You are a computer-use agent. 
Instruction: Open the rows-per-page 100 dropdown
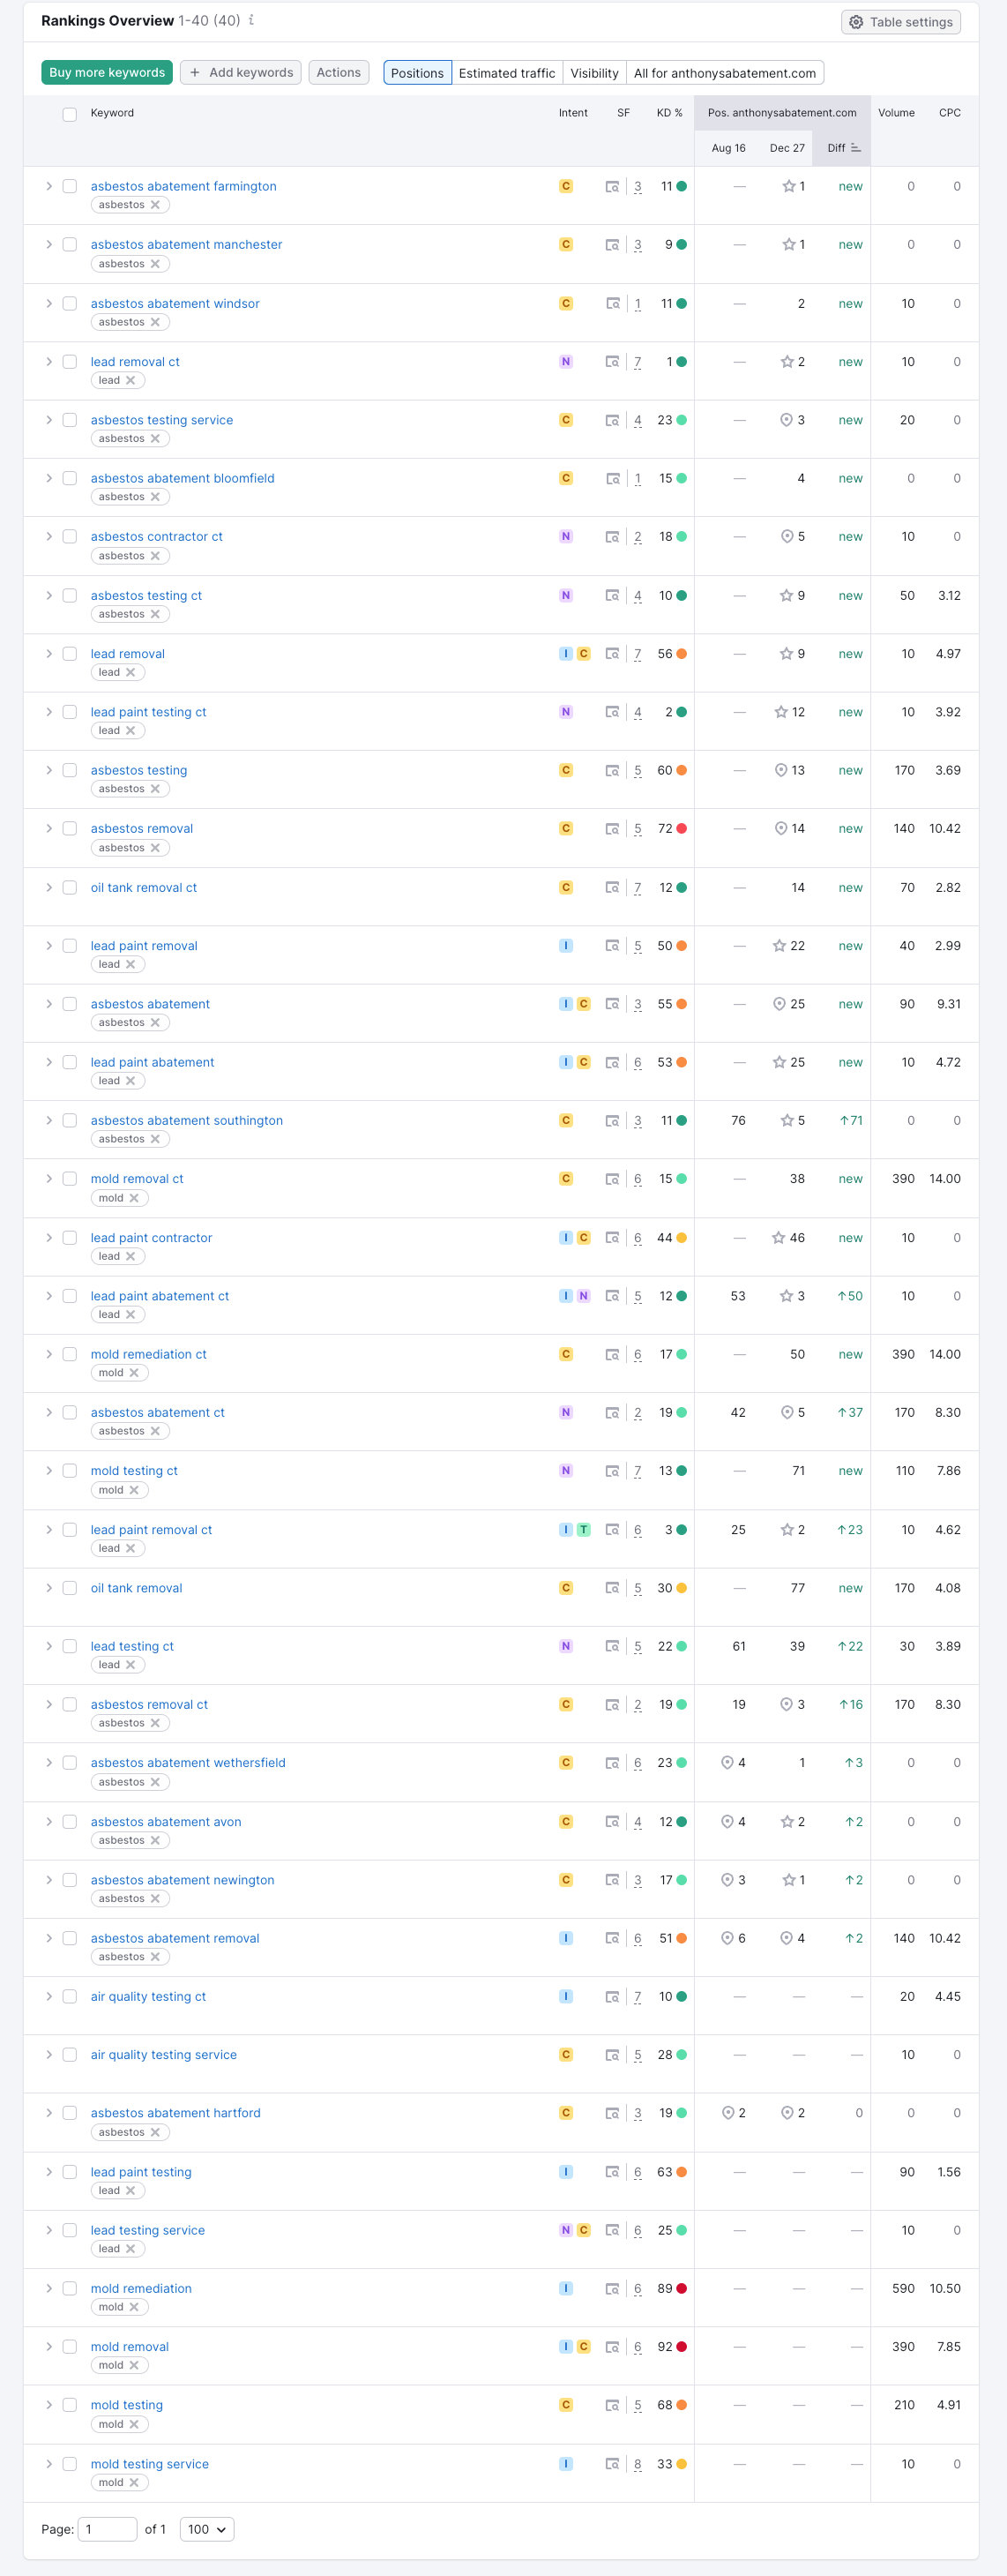coord(207,2529)
